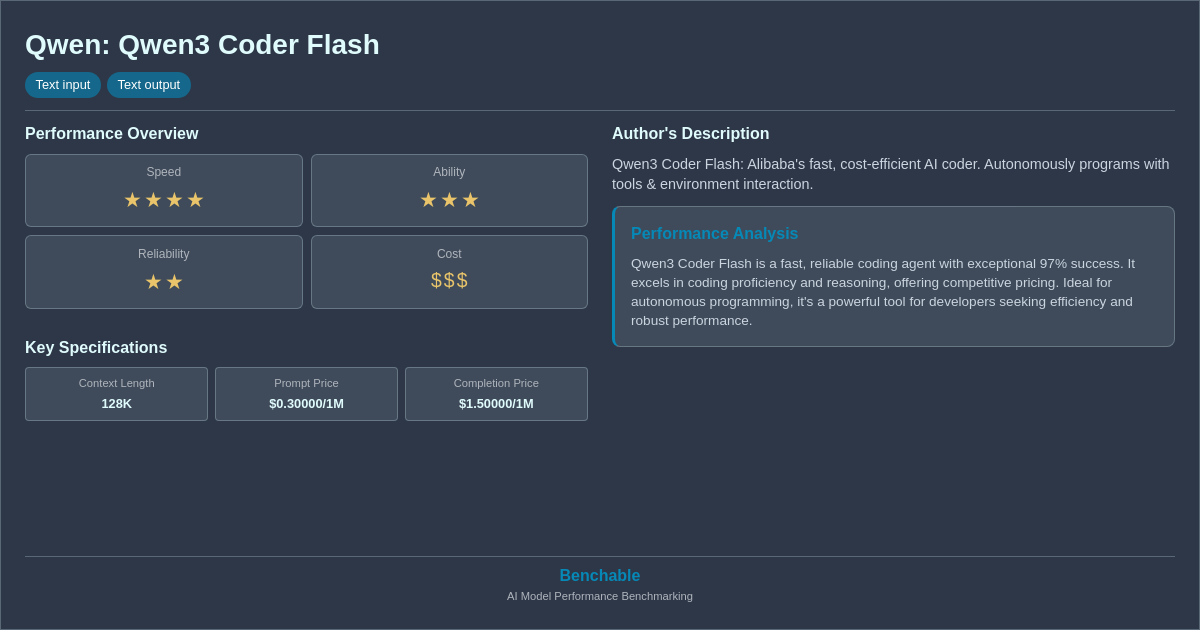The height and width of the screenshot is (630, 1200).
Task: Select the fourth Speed star
Action: tap(196, 200)
